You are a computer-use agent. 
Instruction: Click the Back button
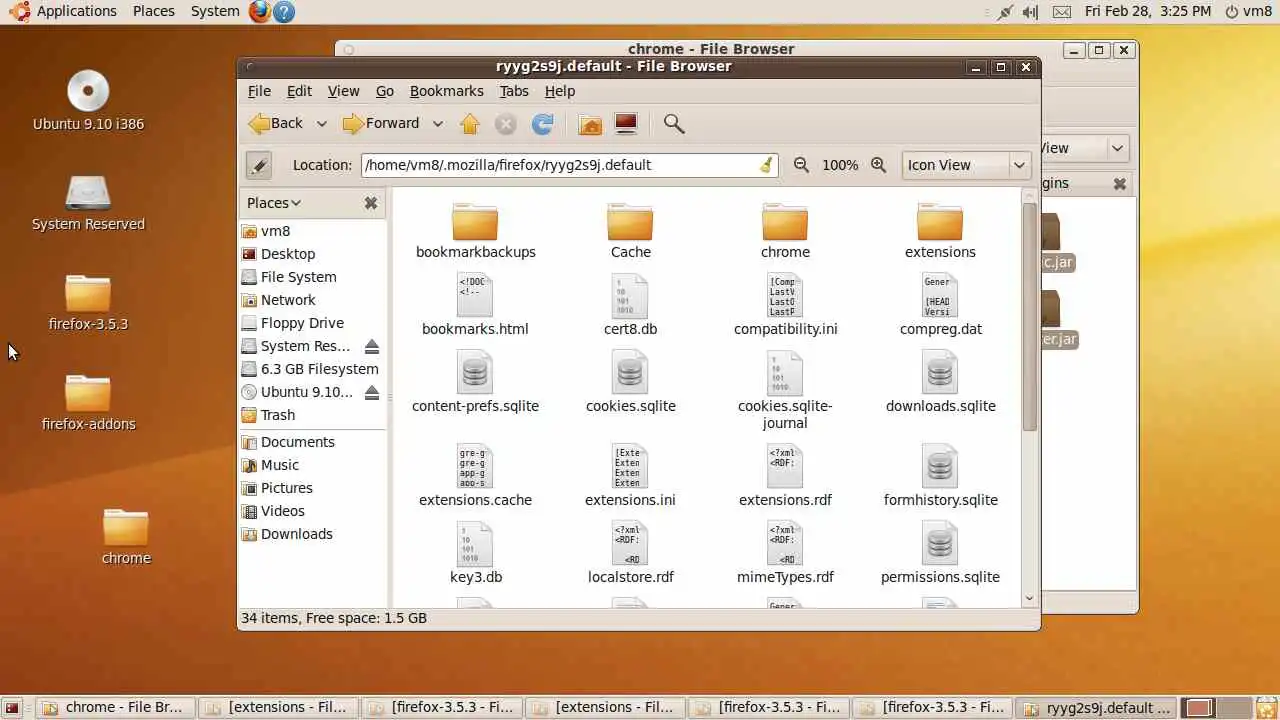(x=276, y=124)
